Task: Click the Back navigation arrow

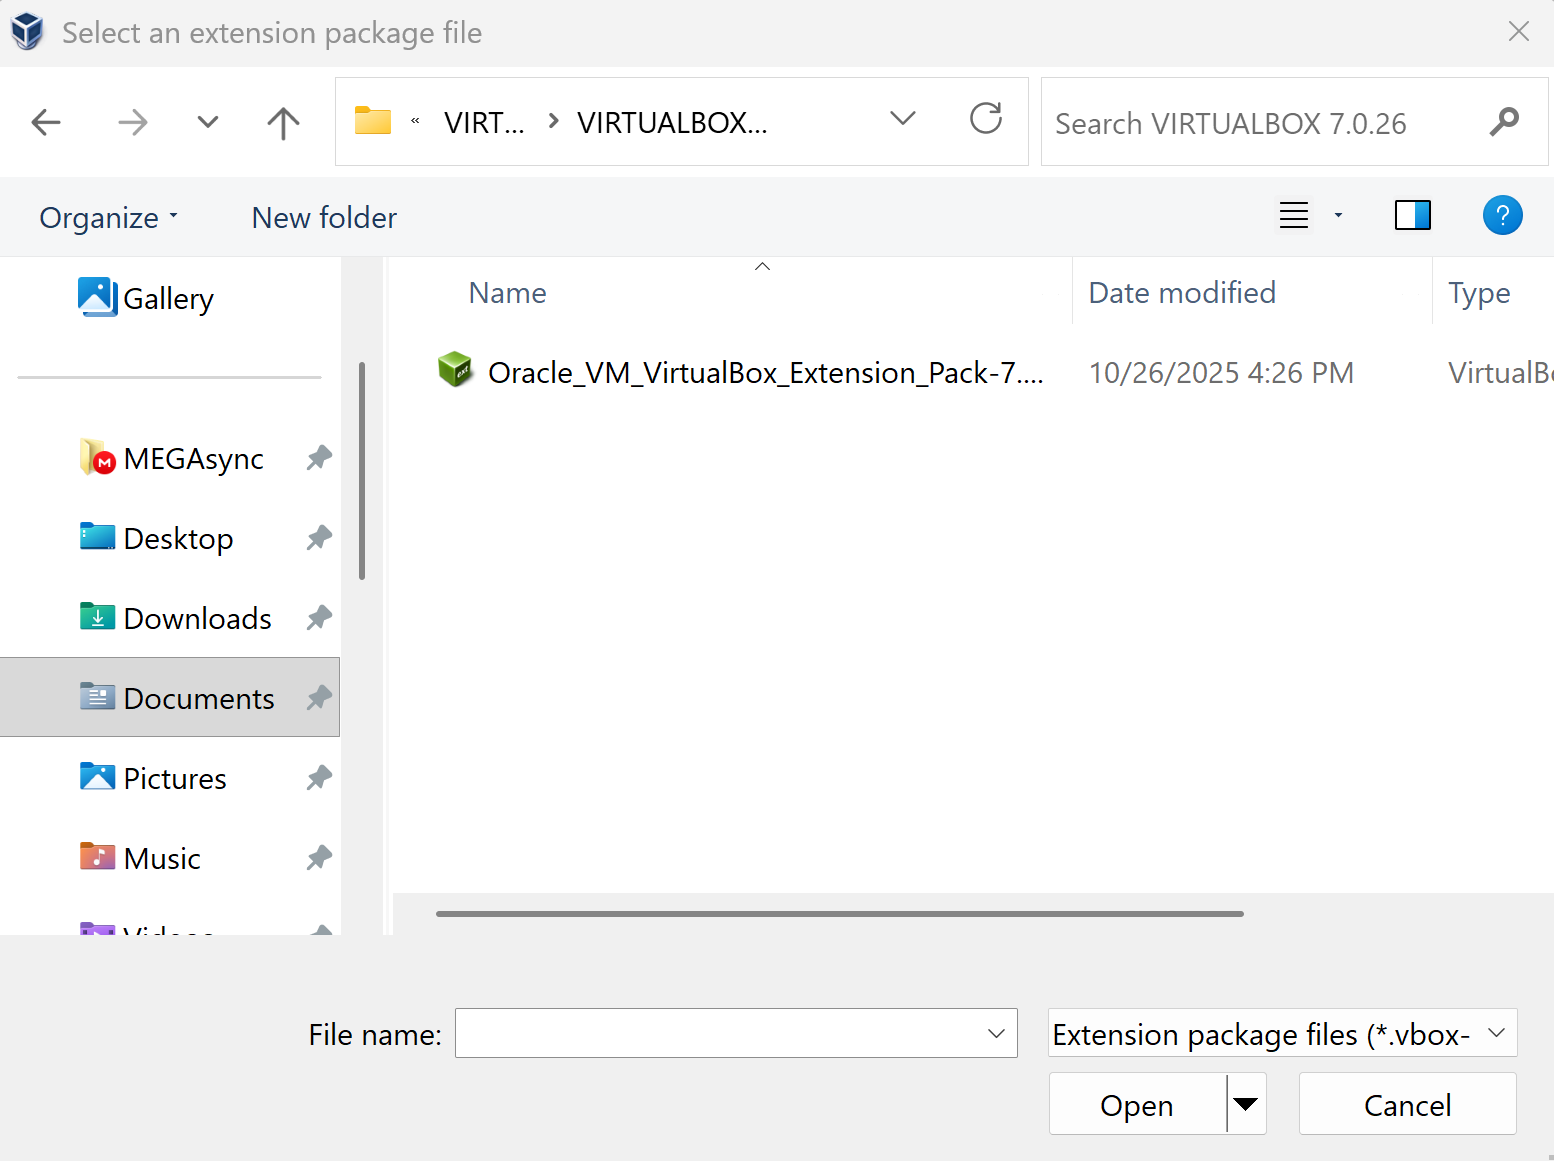Action: tap(46, 123)
